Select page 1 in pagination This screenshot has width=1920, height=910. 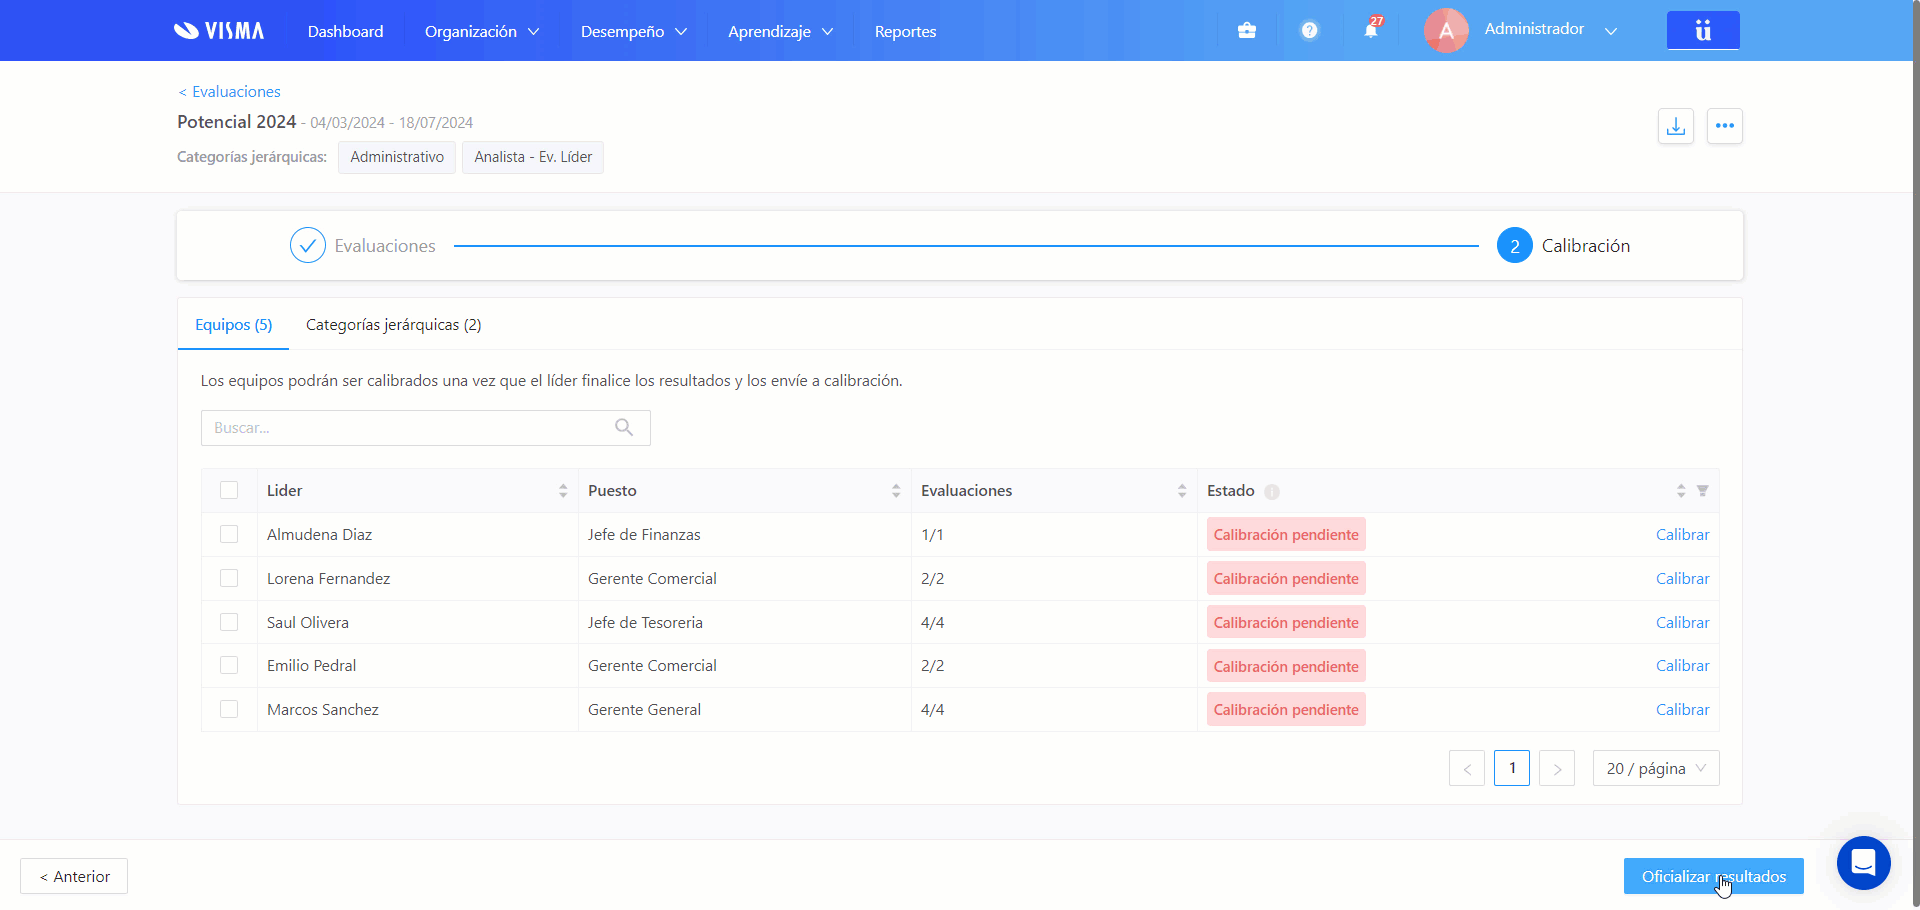[x=1512, y=768]
